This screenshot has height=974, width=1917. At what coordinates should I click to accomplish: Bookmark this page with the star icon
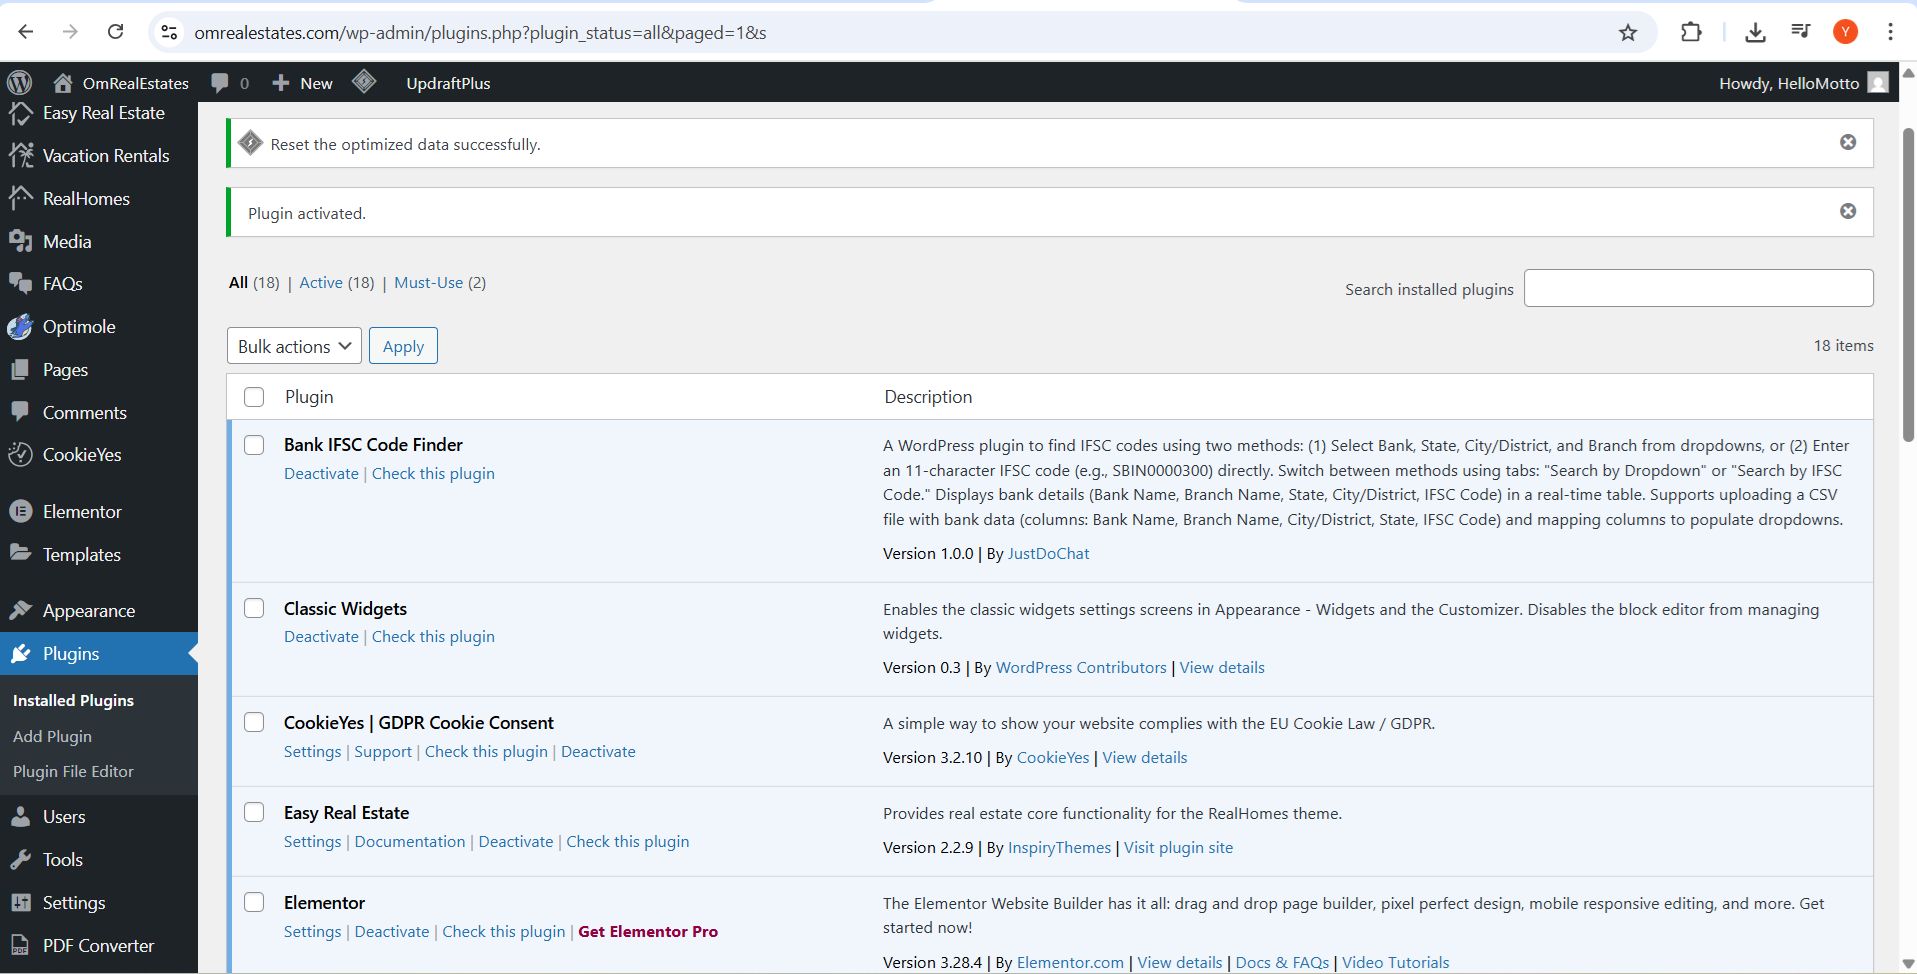click(1628, 33)
